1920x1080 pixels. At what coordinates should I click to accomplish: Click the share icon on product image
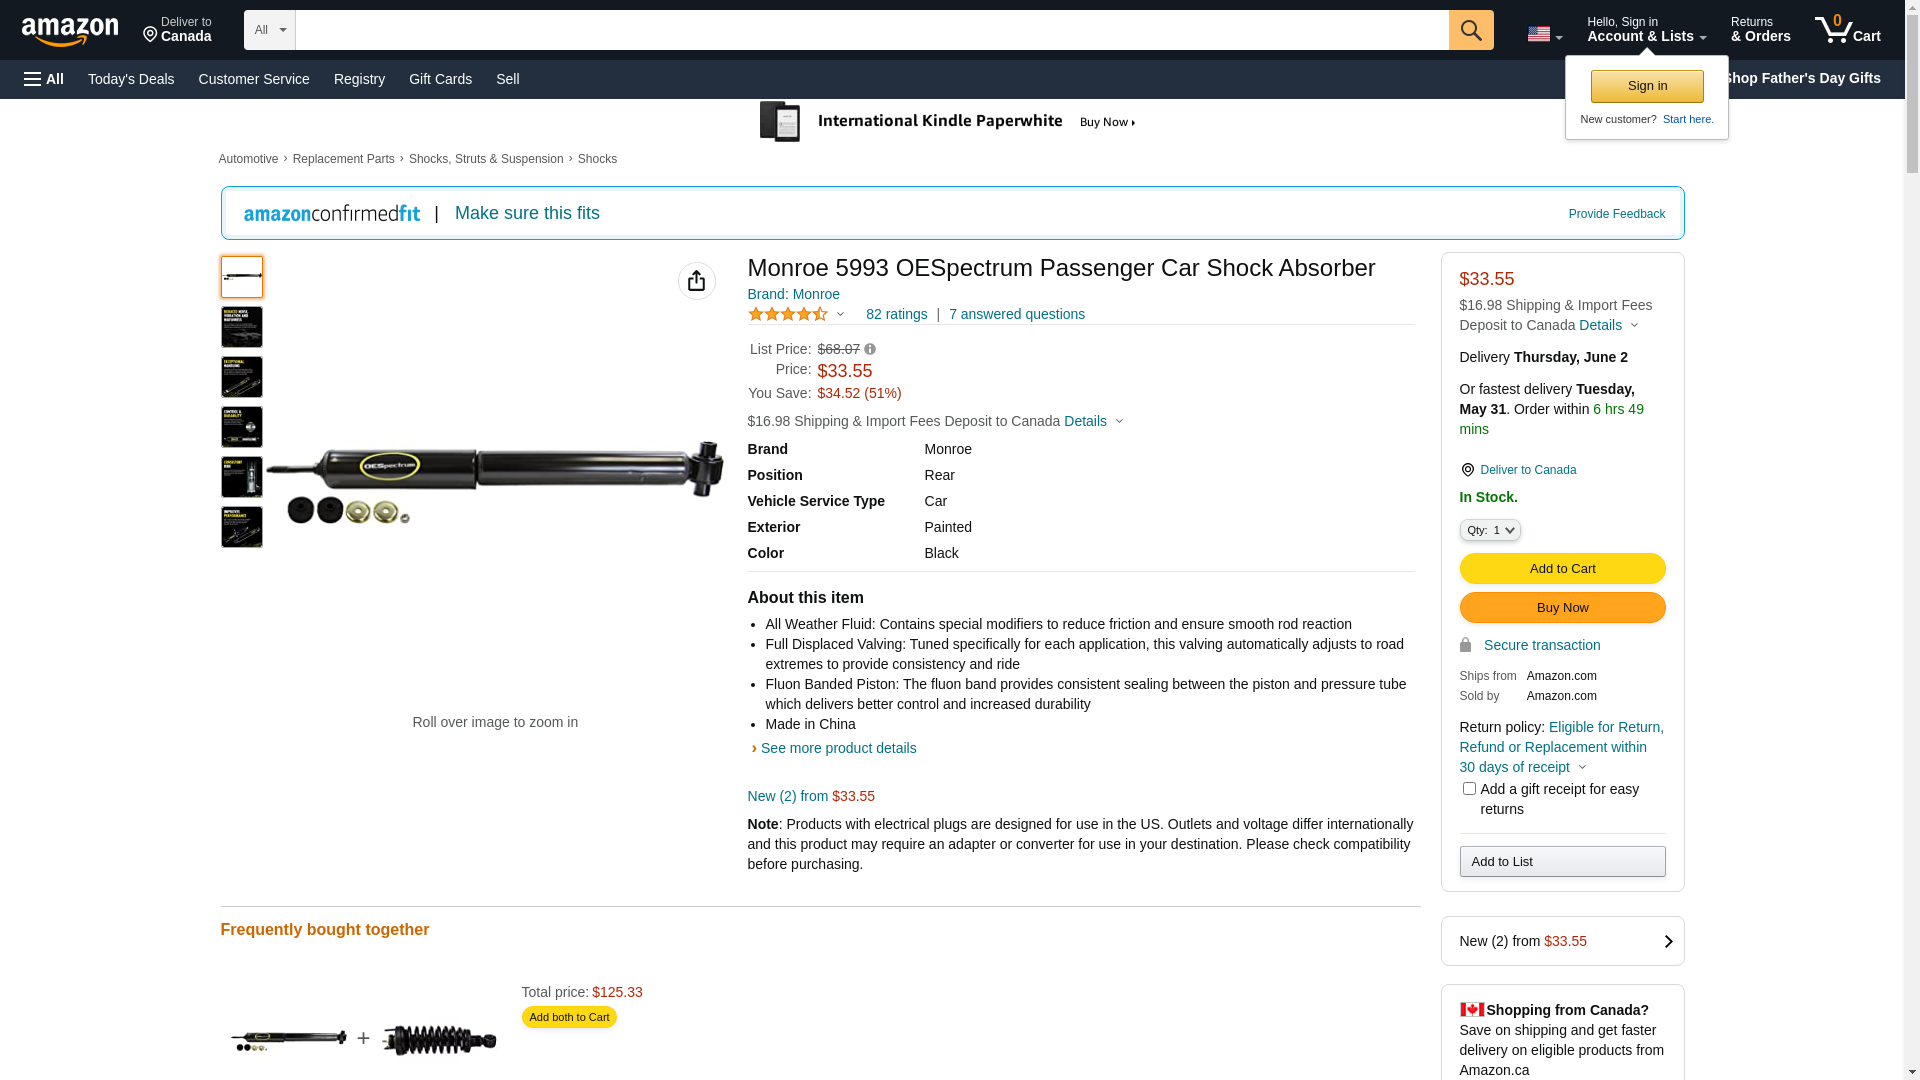pos(696,281)
